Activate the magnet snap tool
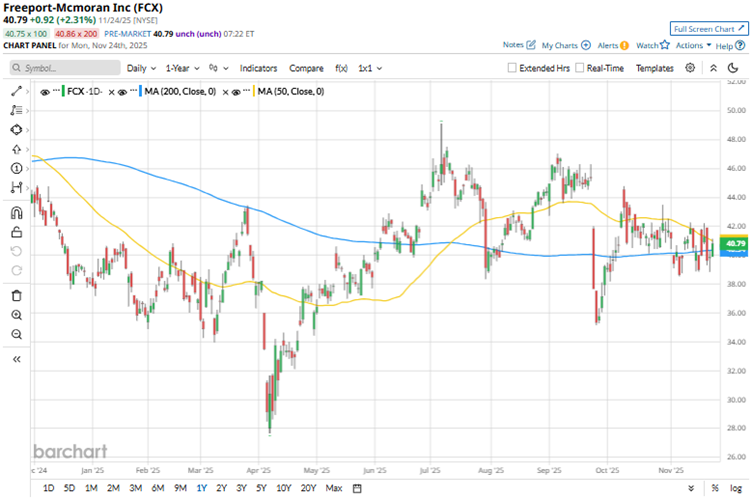 pos(16,212)
